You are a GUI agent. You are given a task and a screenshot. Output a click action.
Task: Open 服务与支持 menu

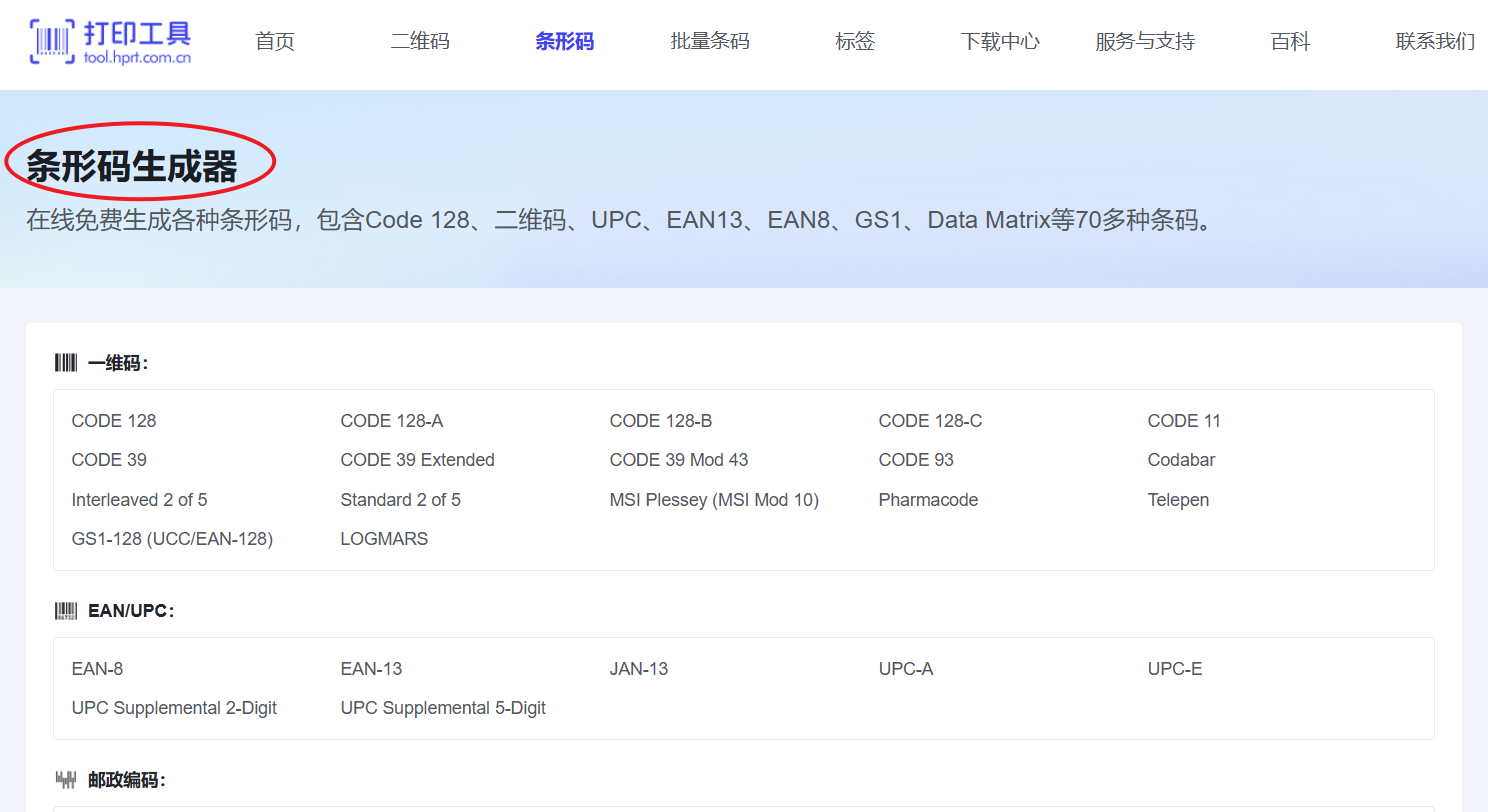[1145, 42]
